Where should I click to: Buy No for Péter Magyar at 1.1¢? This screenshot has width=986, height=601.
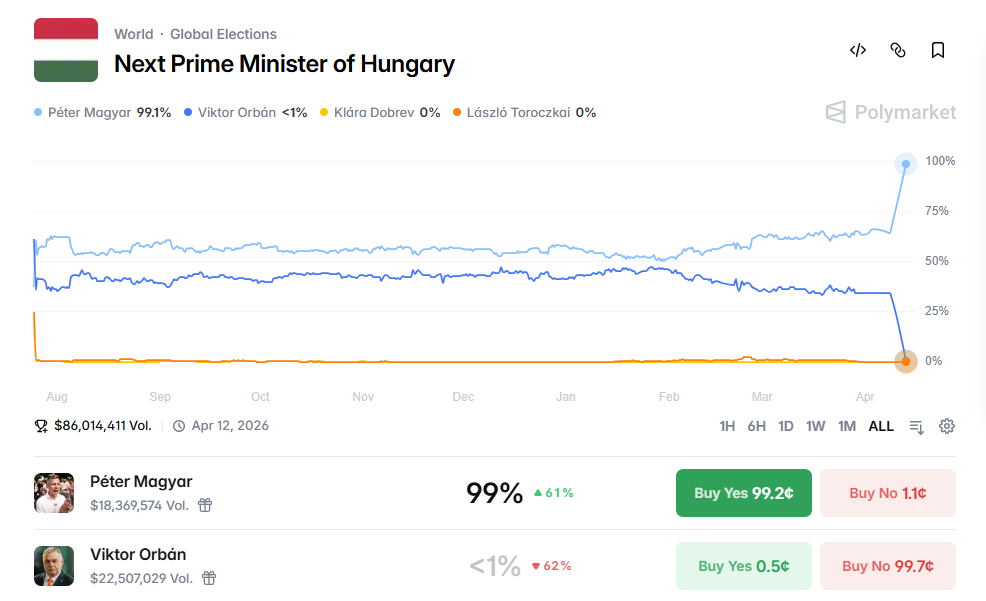pos(887,493)
